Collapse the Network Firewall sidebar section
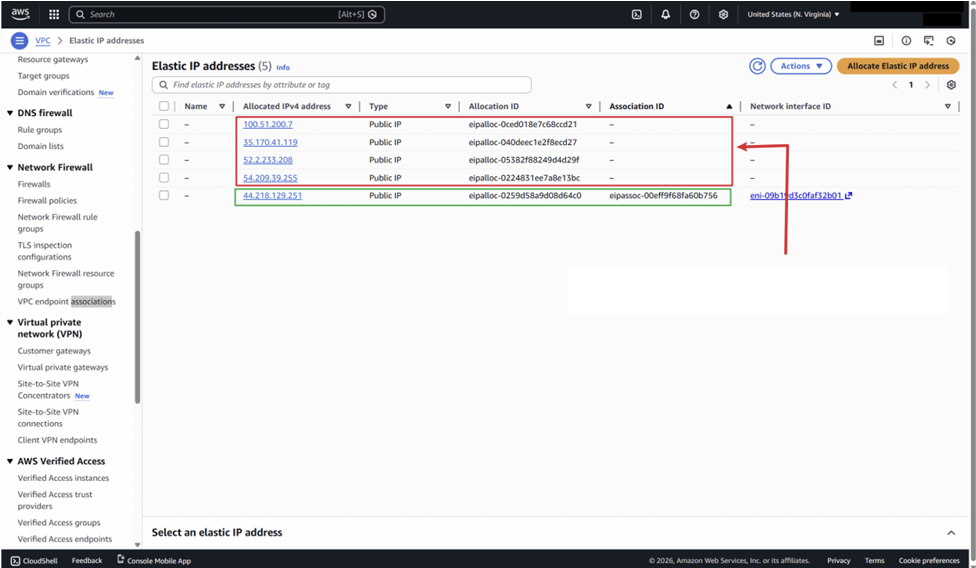The image size is (976, 568). [10, 168]
